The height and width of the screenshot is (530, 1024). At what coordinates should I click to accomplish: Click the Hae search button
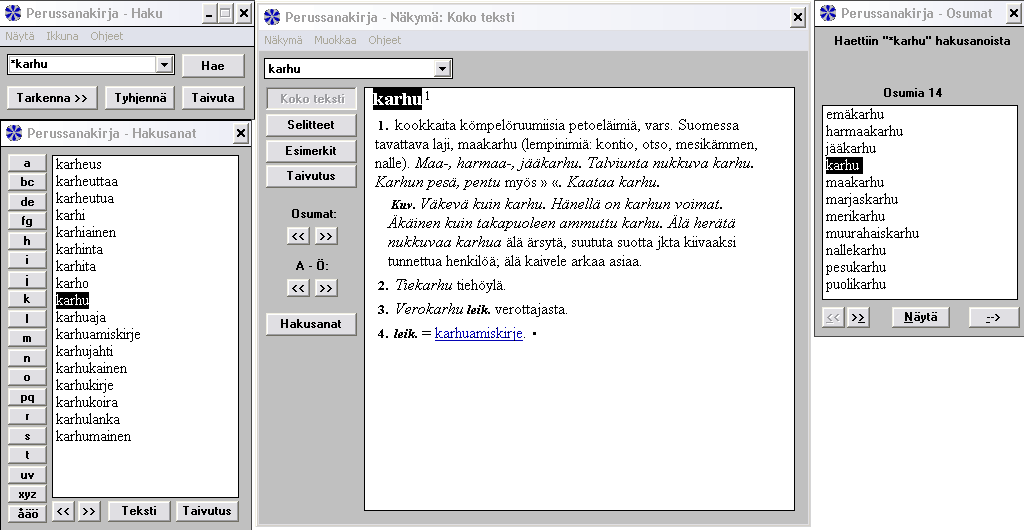click(212, 65)
